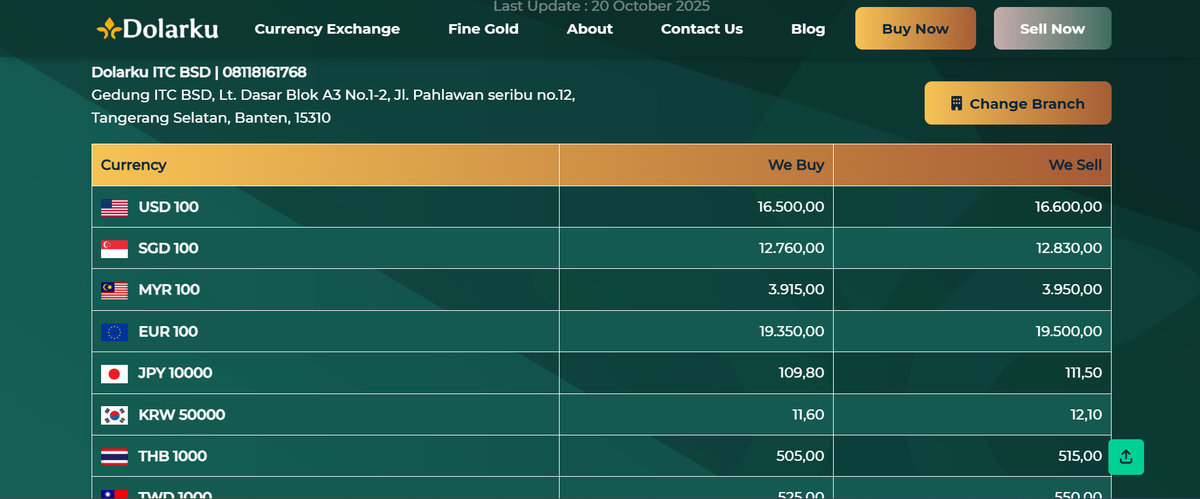Navigate to Contact Us

click(x=701, y=29)
